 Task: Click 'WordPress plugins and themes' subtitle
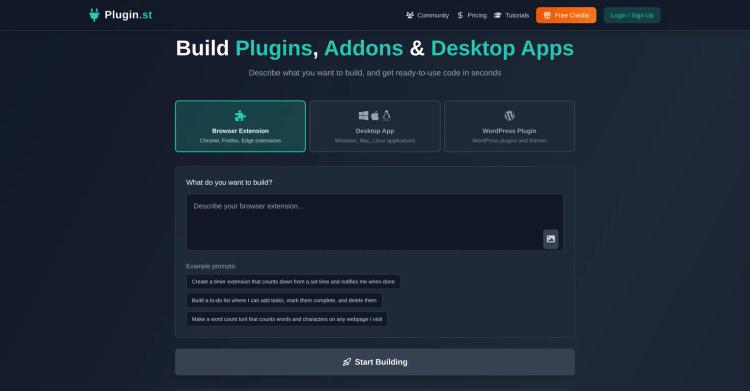[x=509, y=141]
